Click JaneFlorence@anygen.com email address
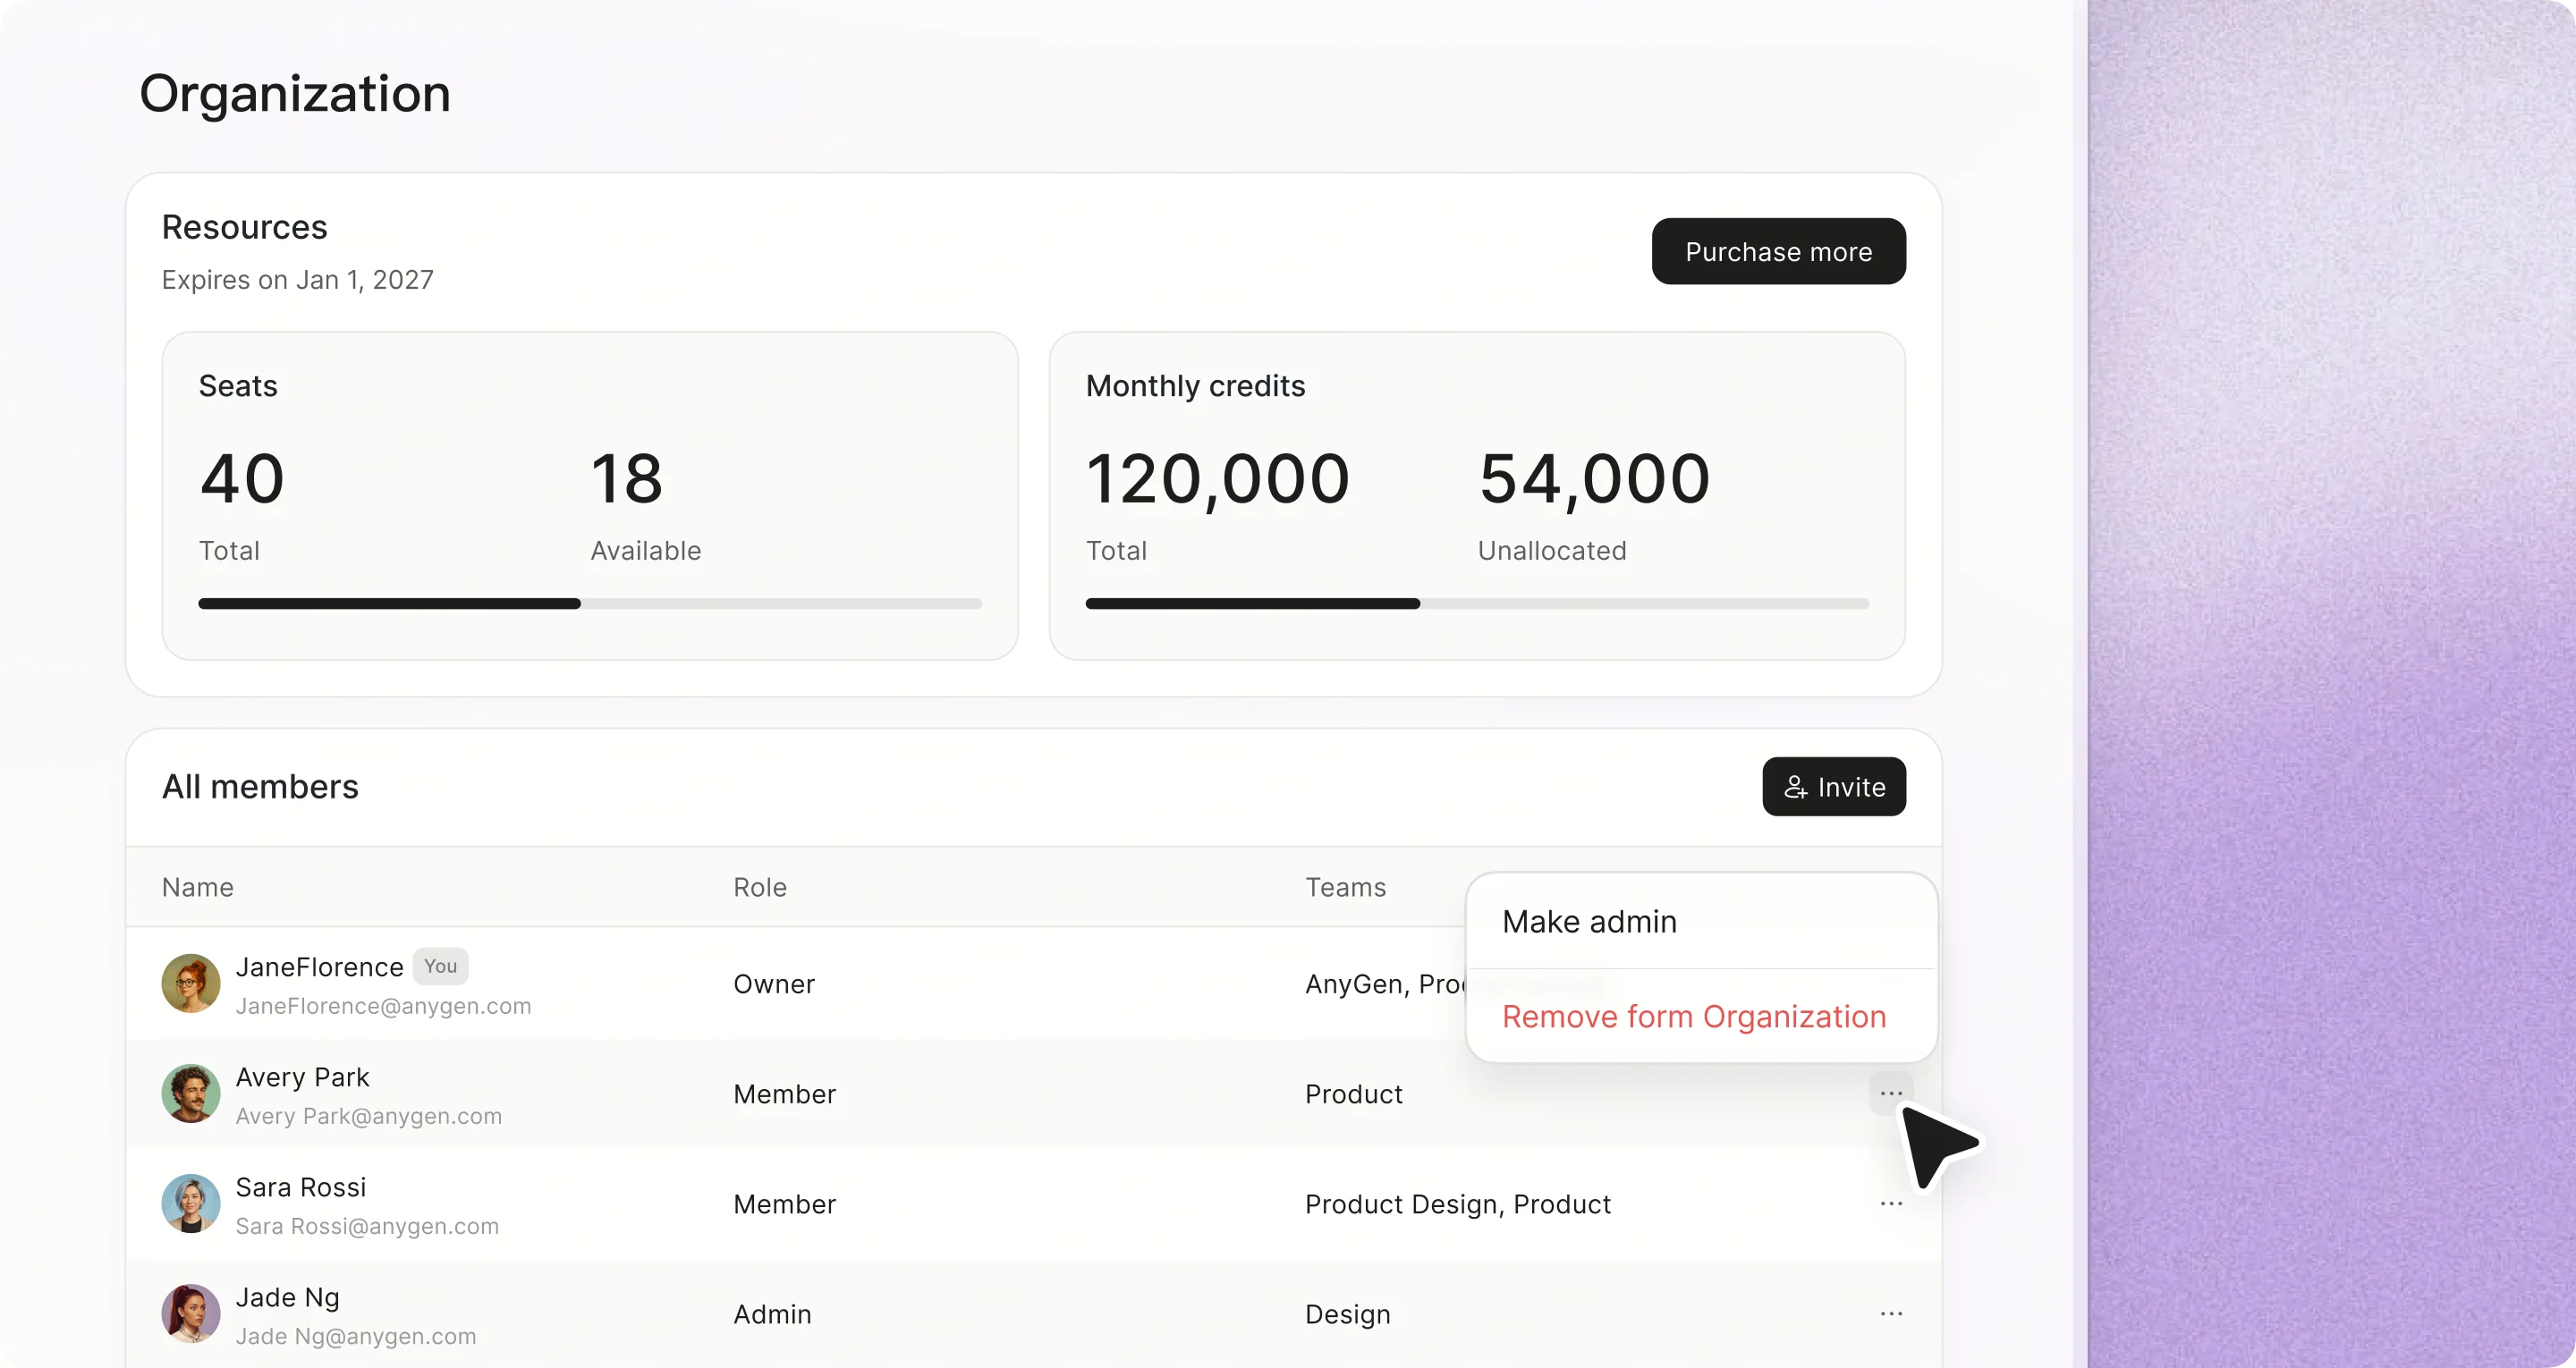 [x=383, y=1006]
